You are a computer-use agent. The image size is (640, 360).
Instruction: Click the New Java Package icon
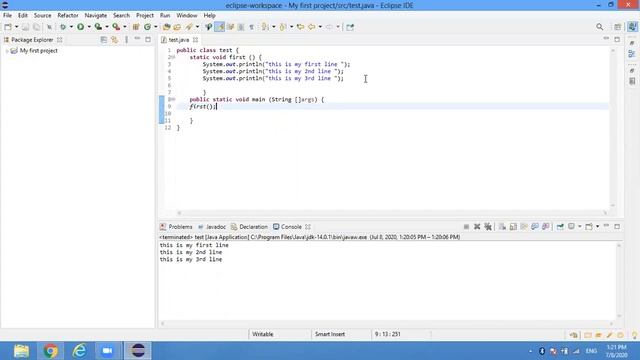(x=136, y=27)
